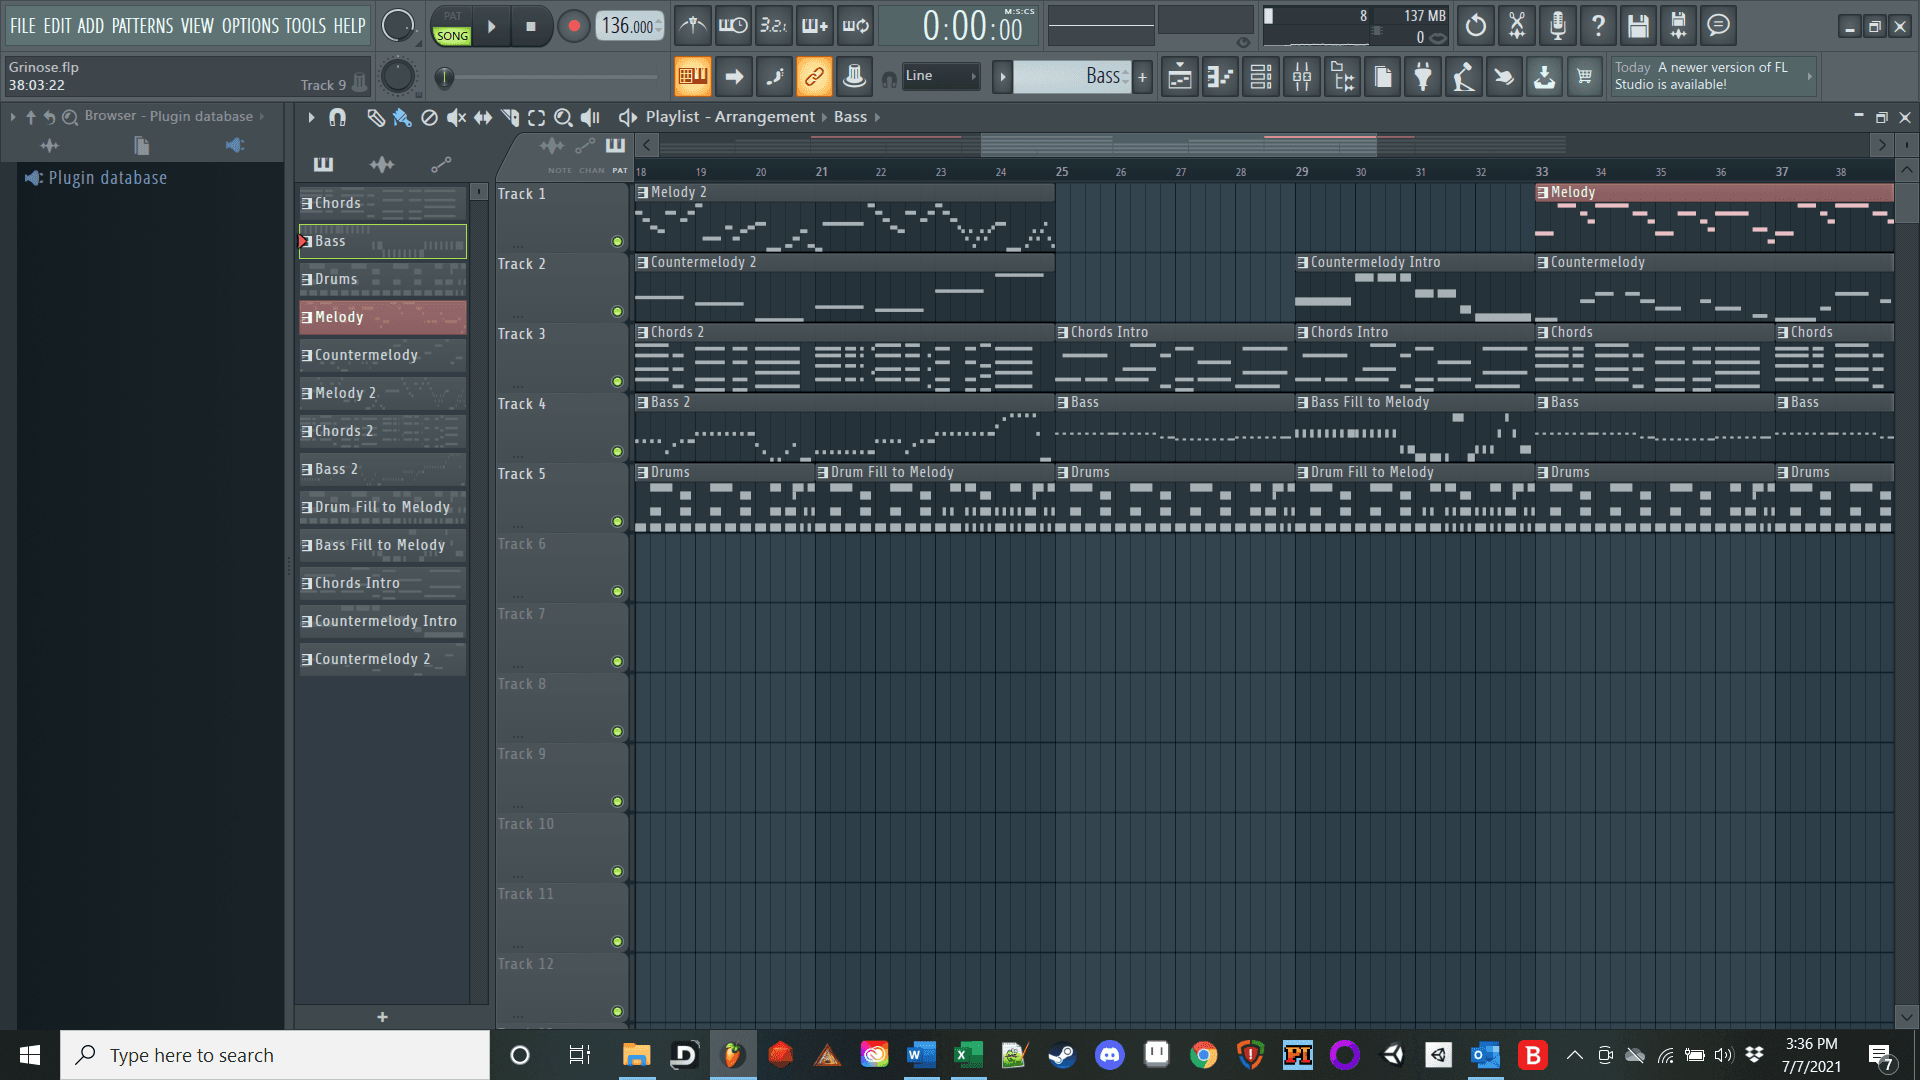Toggle the SONG mode switch

tap(452, 36)
